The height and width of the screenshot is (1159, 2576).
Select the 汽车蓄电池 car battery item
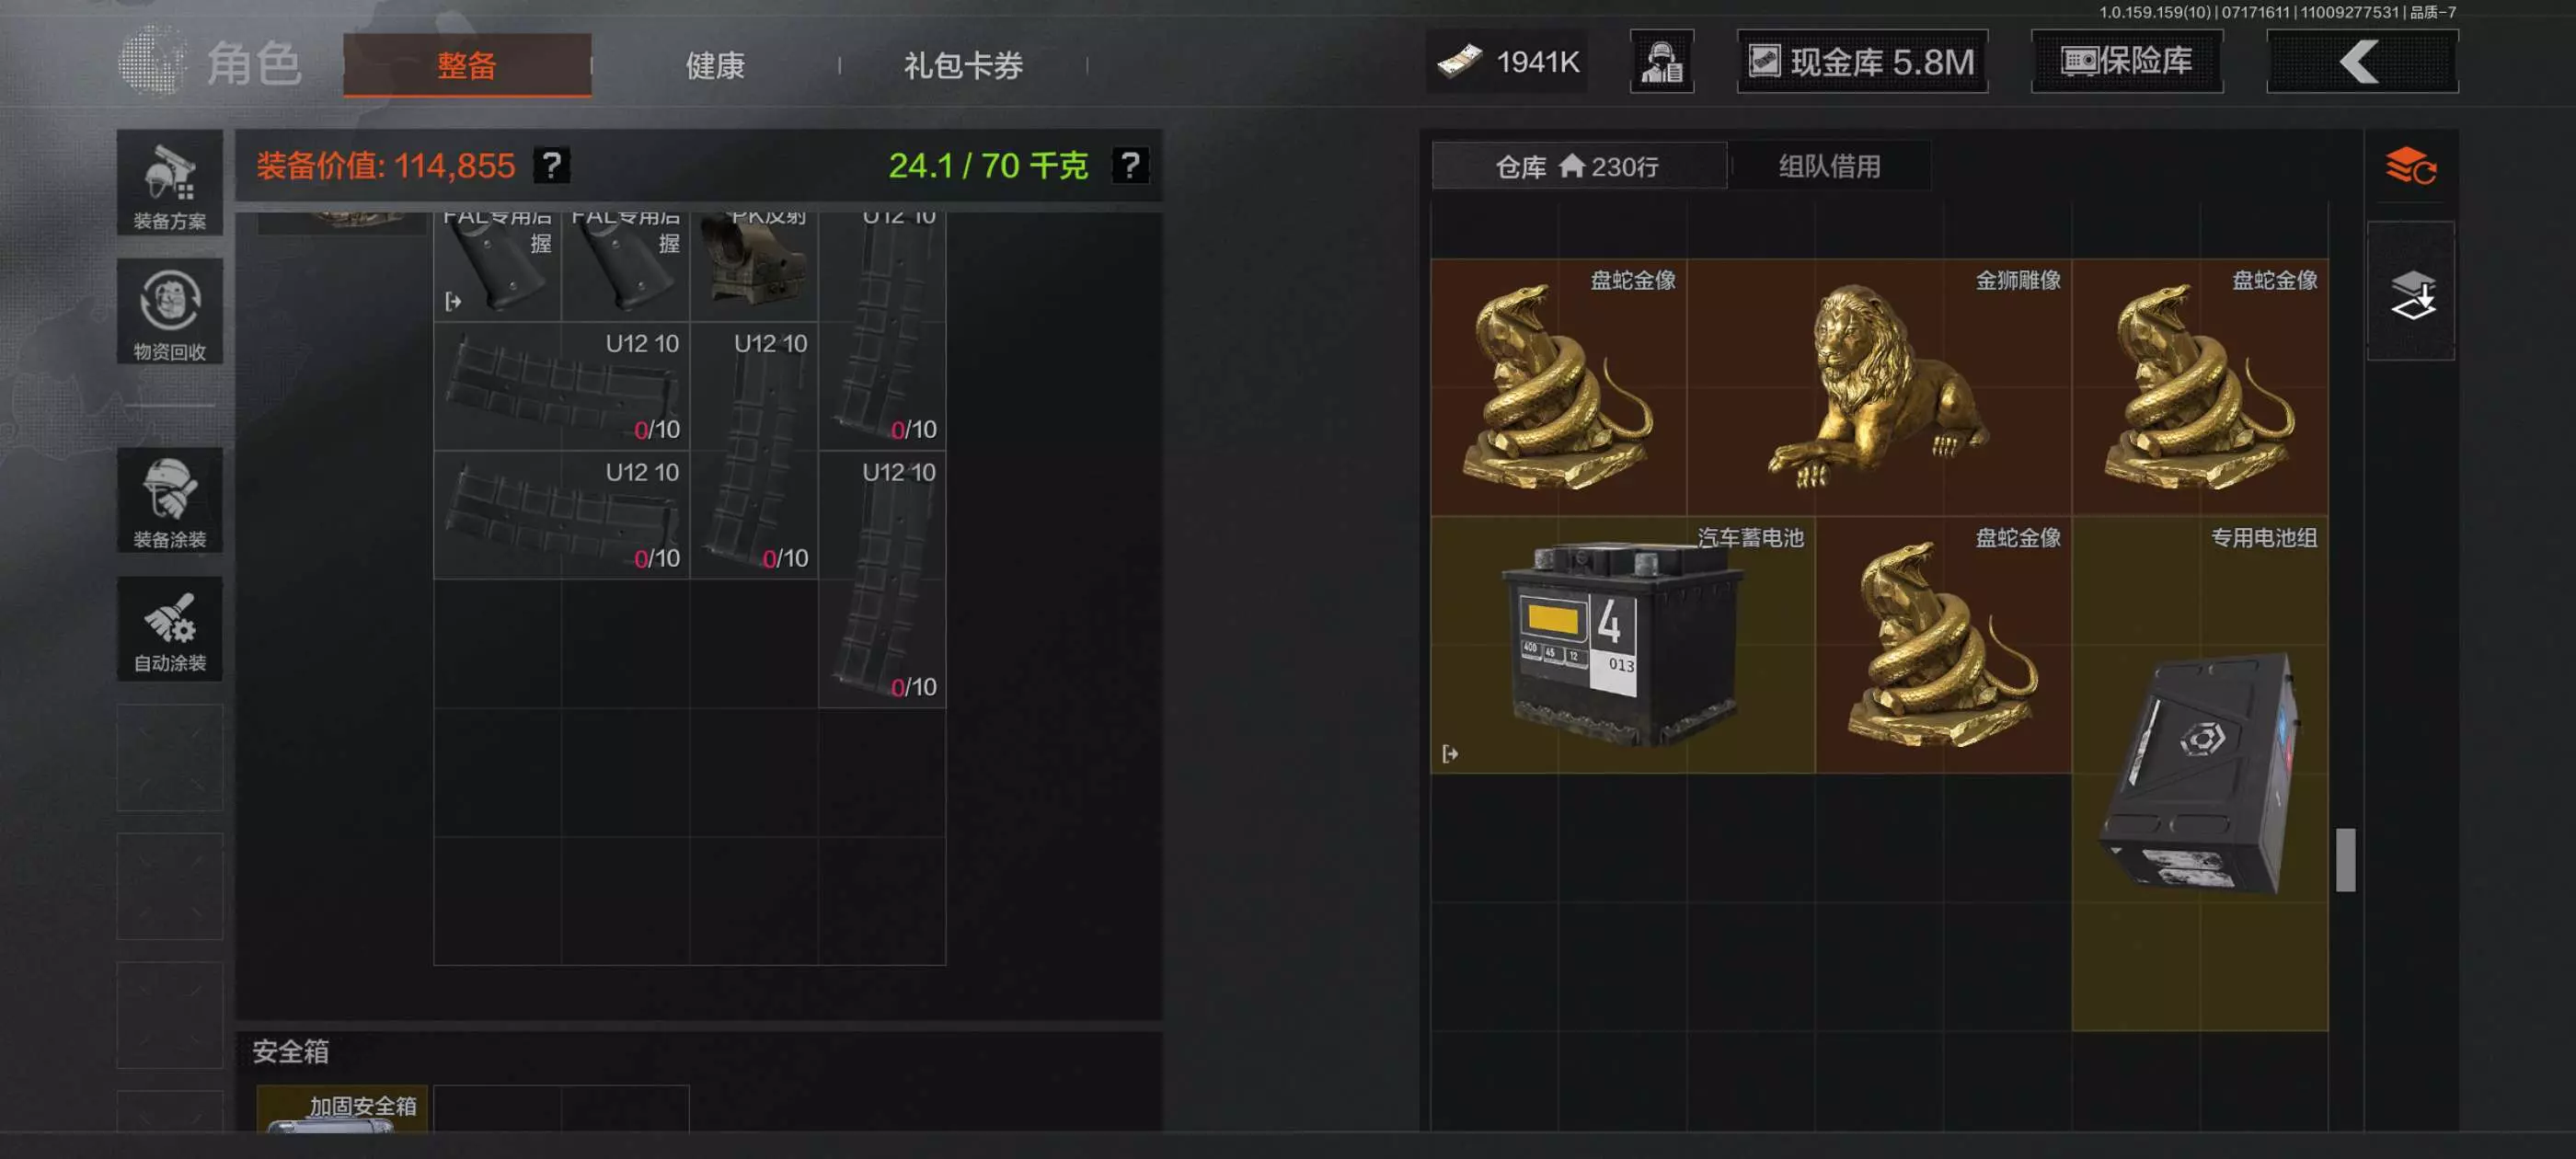point(1622,645)
